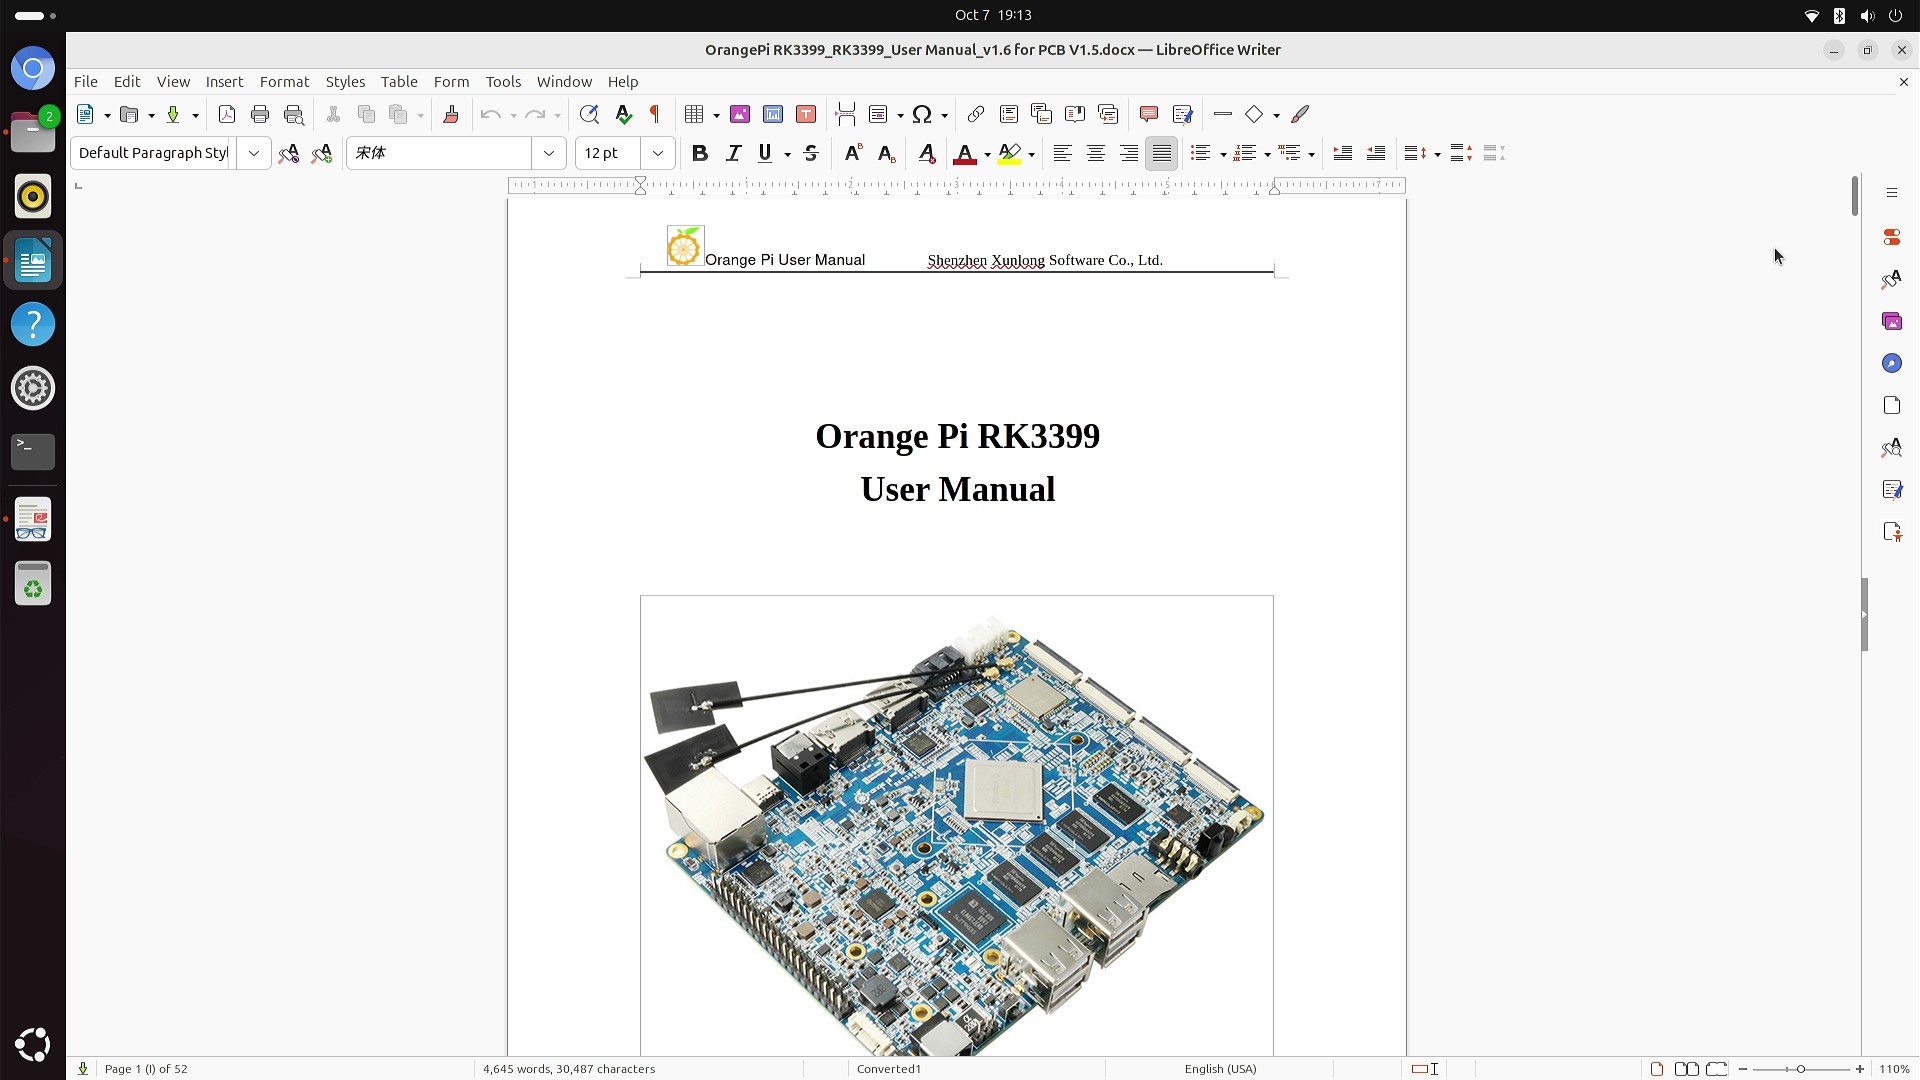Show Draw Functions icon

pyautogui.click(x=1300, y=114)
